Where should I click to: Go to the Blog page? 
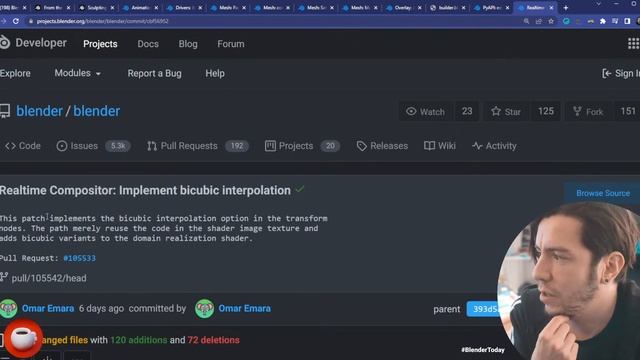coord(188,44)
